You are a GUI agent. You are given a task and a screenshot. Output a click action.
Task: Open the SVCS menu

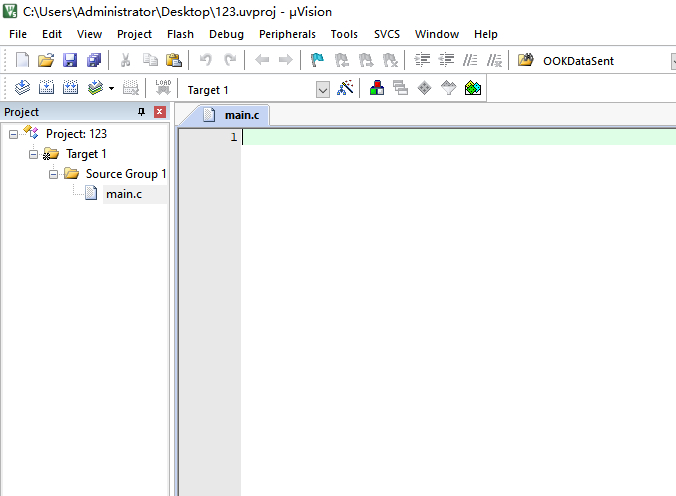[x=387, y=34]
